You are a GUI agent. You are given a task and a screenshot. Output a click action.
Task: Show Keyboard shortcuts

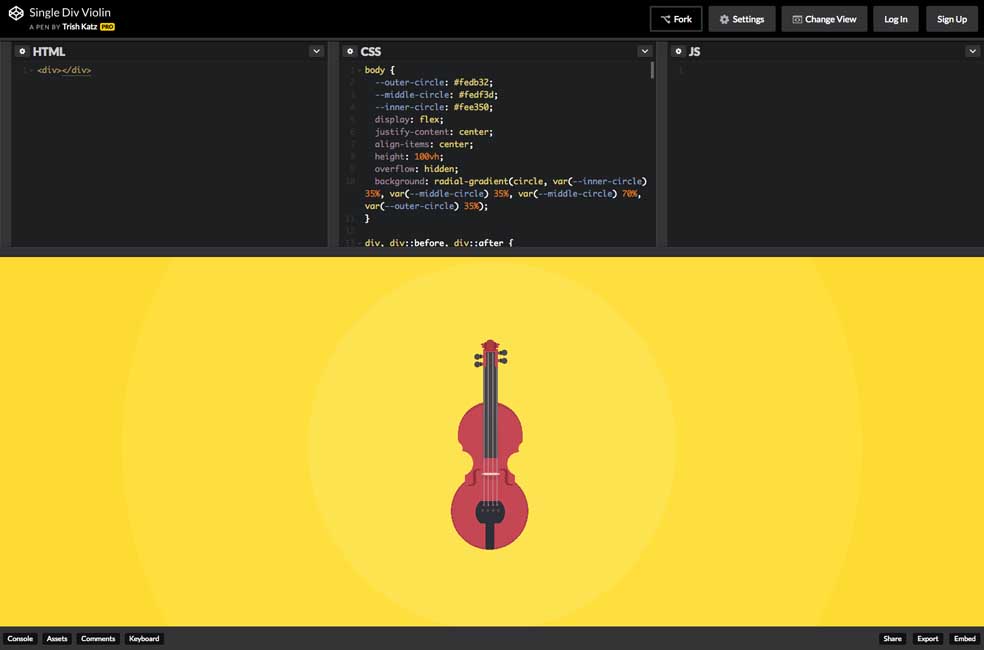pos(144,639)
